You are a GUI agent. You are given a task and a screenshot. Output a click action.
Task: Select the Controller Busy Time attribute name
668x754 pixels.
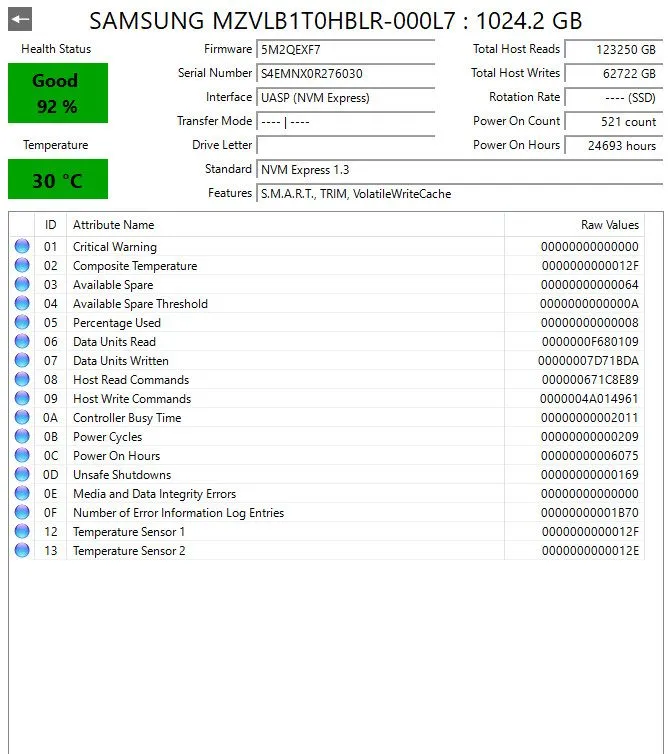coord(127,418)
